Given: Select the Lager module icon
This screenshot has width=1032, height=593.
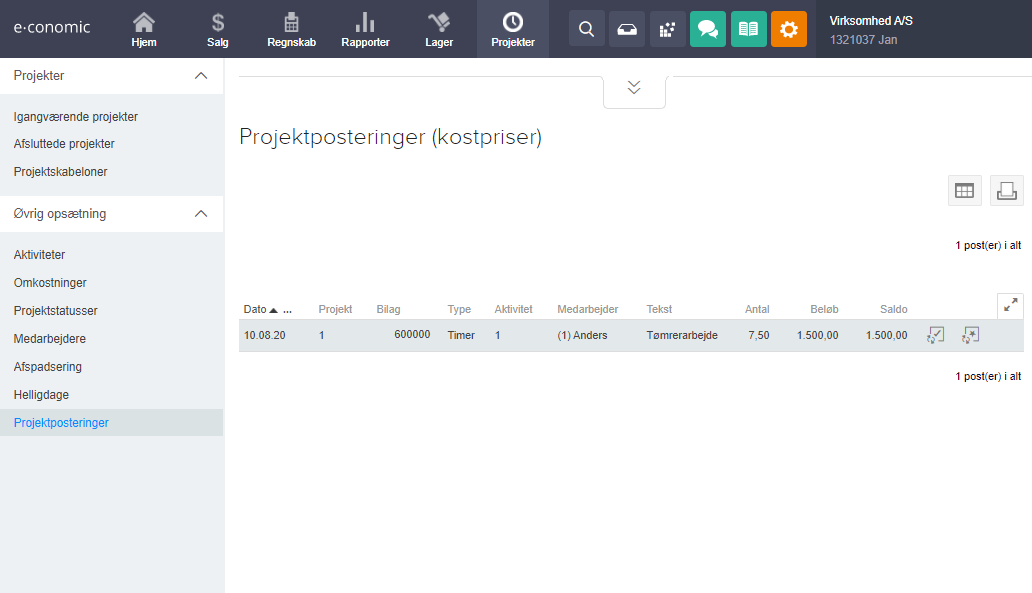Looking at the screenshot, I should (x=438, y=28).
